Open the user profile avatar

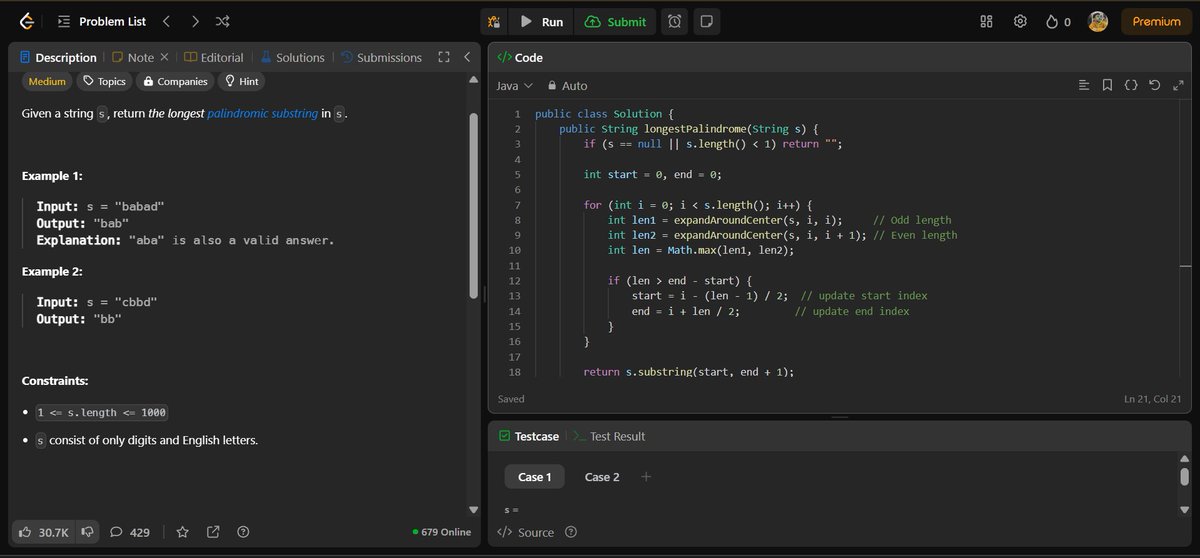point(1098,21)
